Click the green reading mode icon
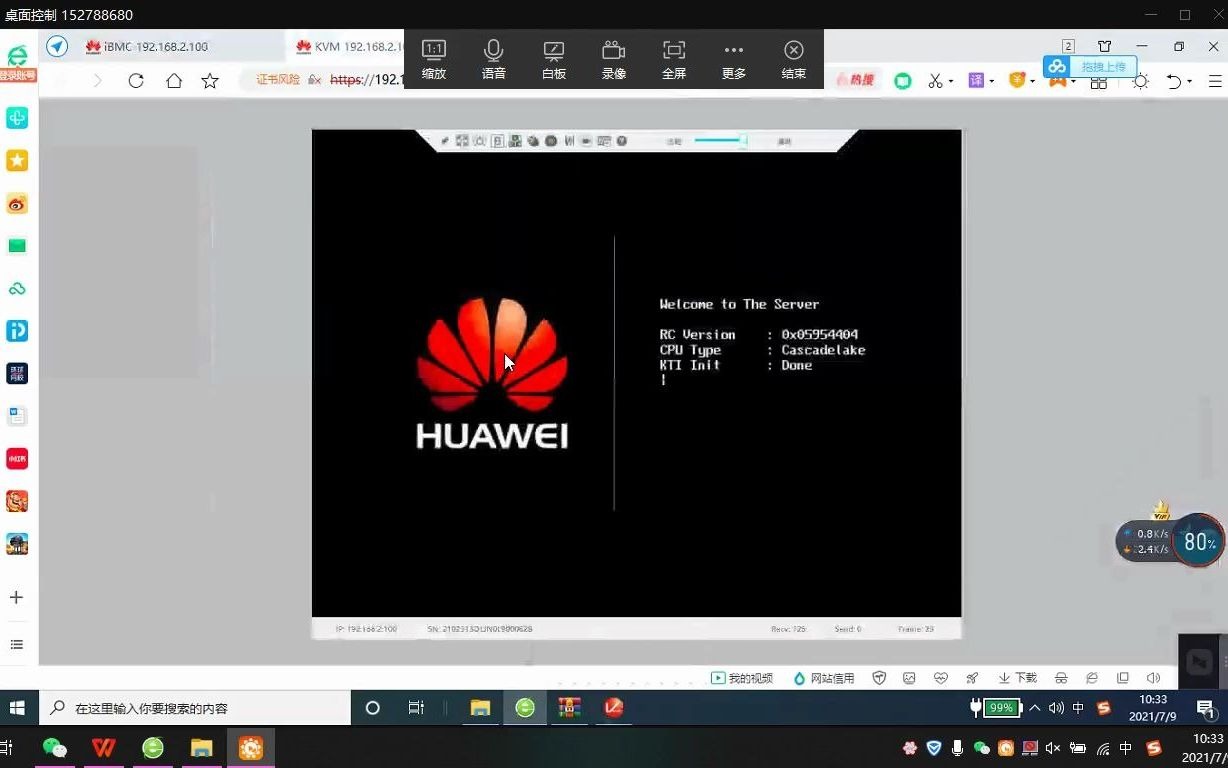The width and height of the screenshot is (1228, 768). [903, 81]
